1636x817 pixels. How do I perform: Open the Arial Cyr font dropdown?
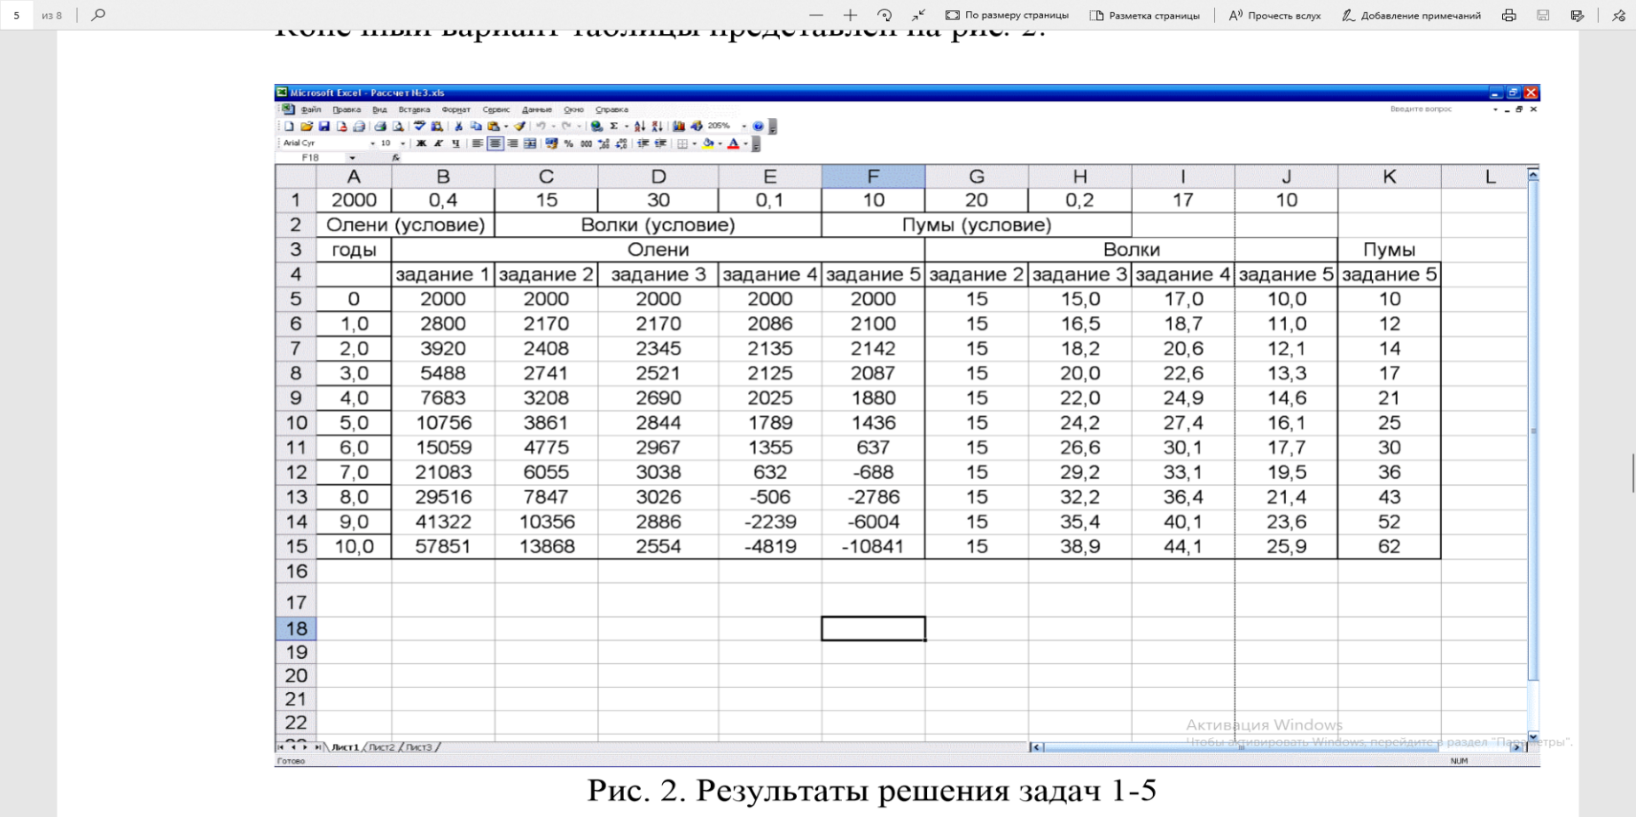372,144
